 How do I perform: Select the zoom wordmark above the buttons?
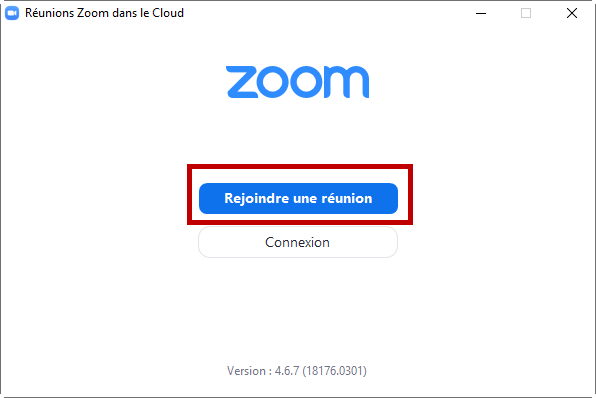(298, 82)
